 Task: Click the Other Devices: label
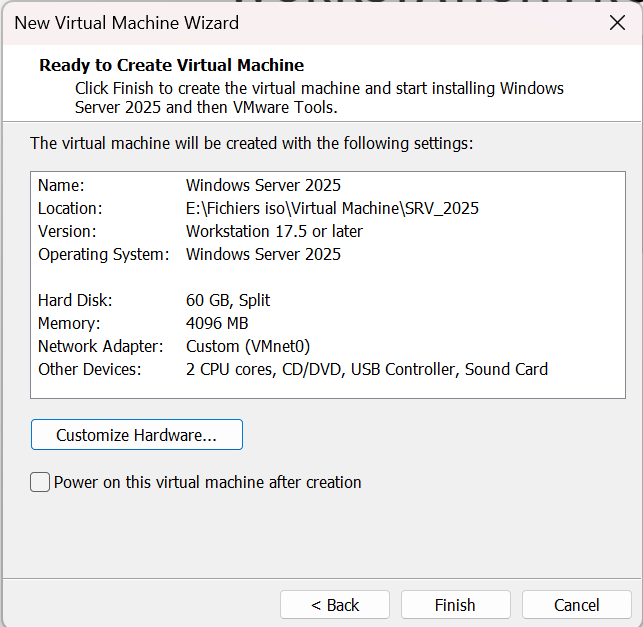click(90, 369)
